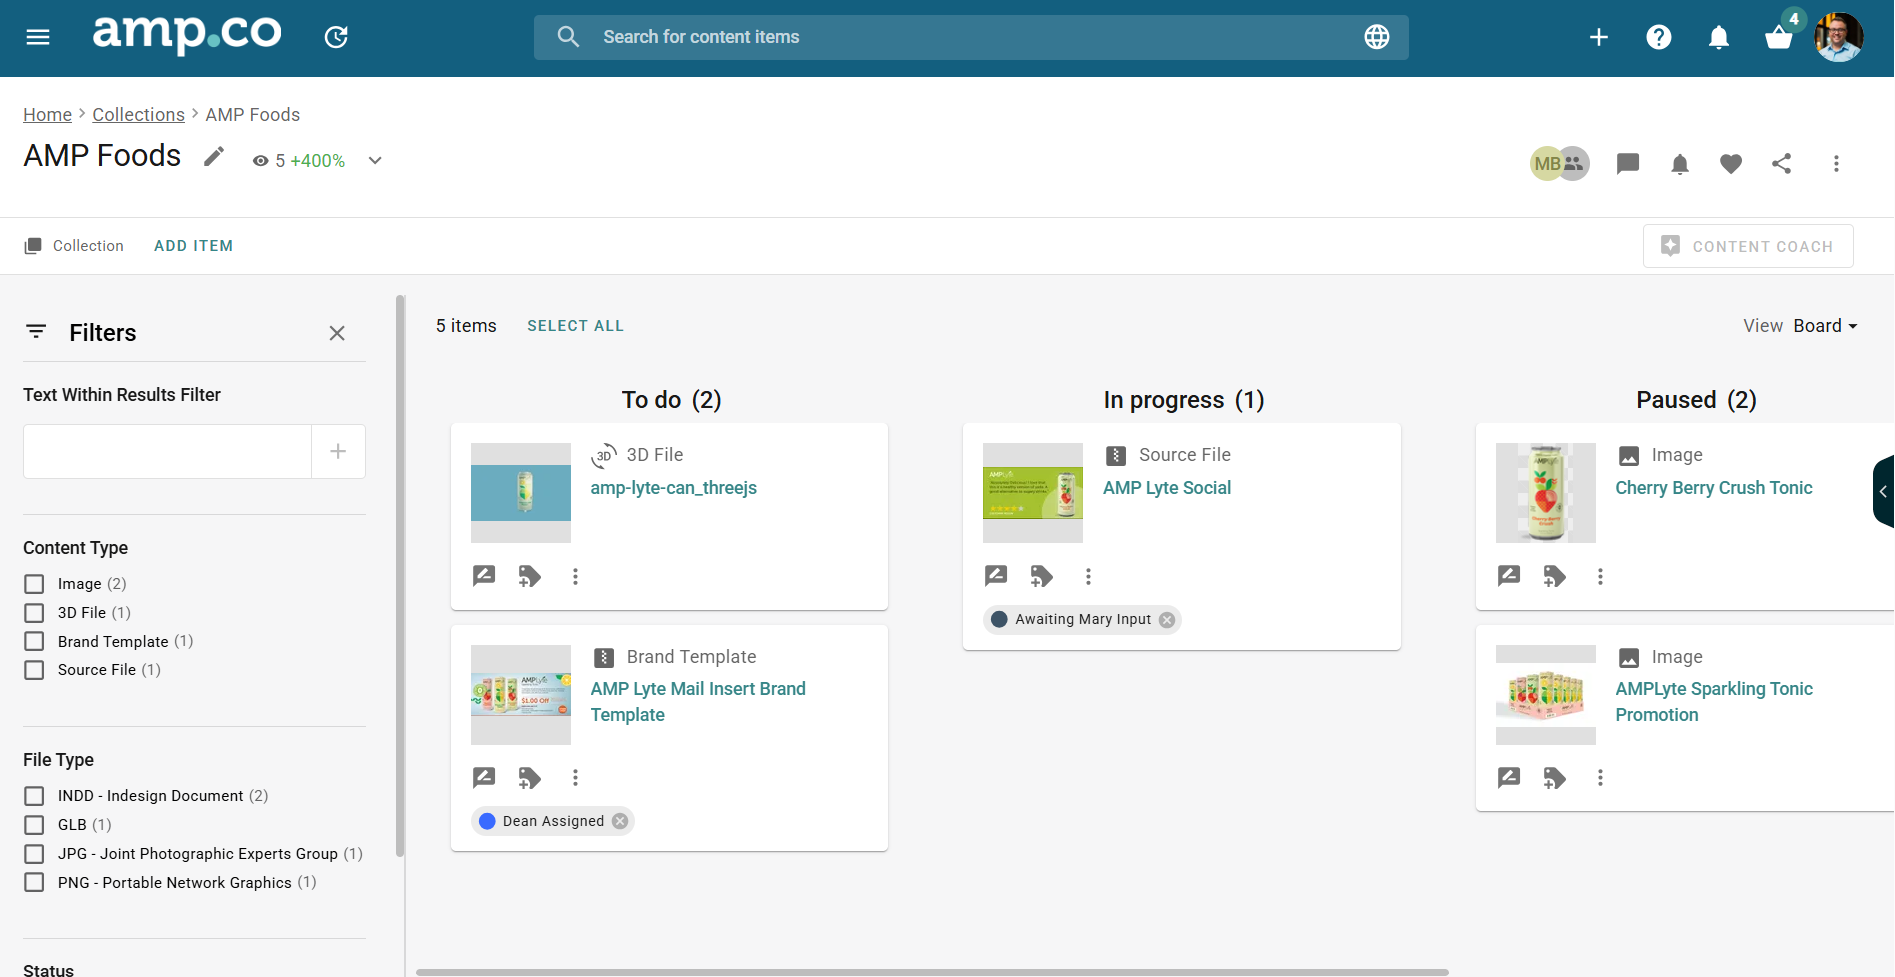Open AMP Lyte Mail Insert thumbnail
Image resolution: width=1895 pixels, height=977 pixels.
[x=521, y=695]
